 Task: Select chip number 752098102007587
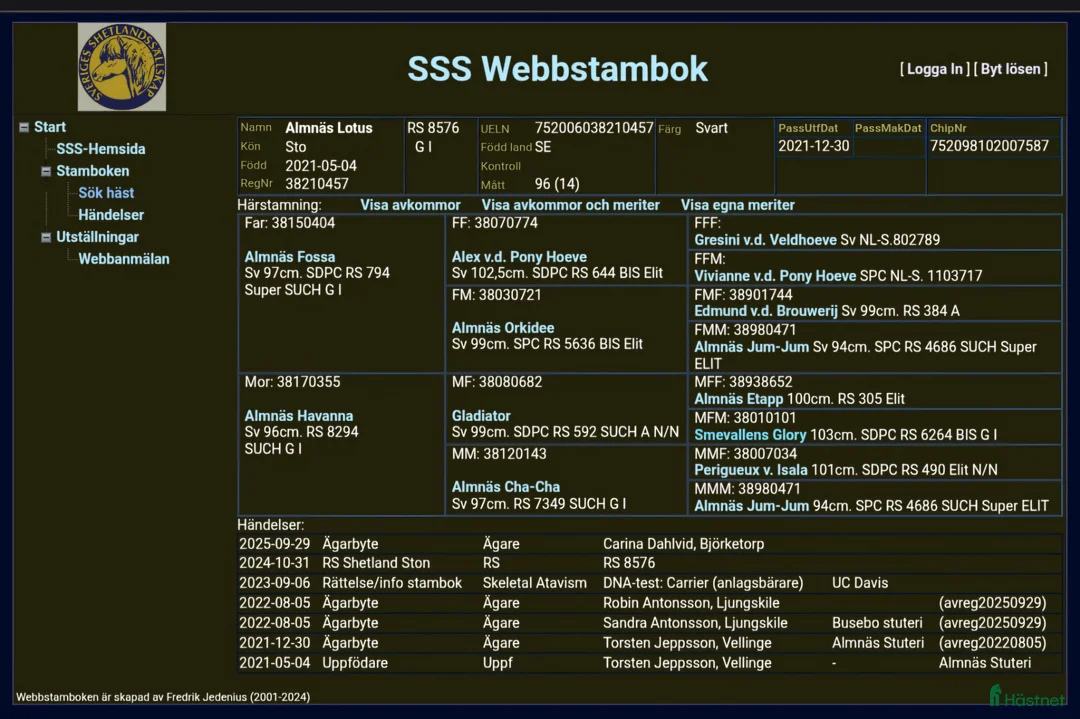tap(989, 145)
